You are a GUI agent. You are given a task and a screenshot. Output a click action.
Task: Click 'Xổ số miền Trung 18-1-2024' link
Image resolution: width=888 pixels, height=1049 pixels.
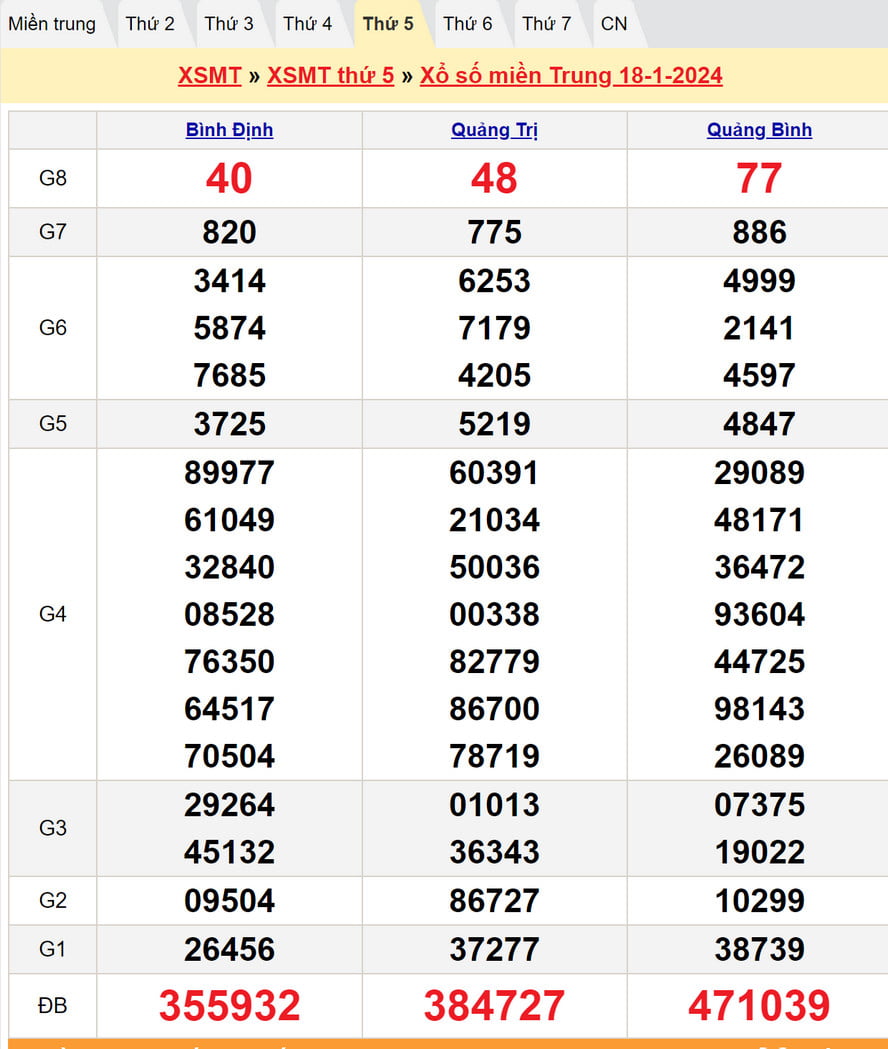tap(571, 76)
